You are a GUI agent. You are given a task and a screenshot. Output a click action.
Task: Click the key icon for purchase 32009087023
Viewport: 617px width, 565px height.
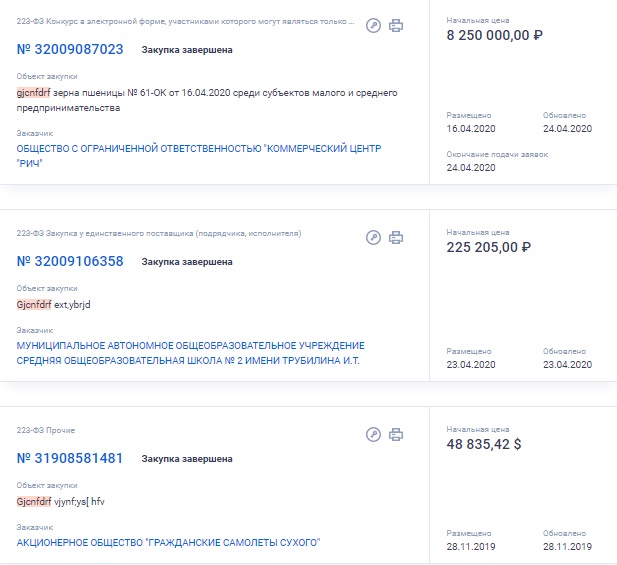(x=374, y=25)
